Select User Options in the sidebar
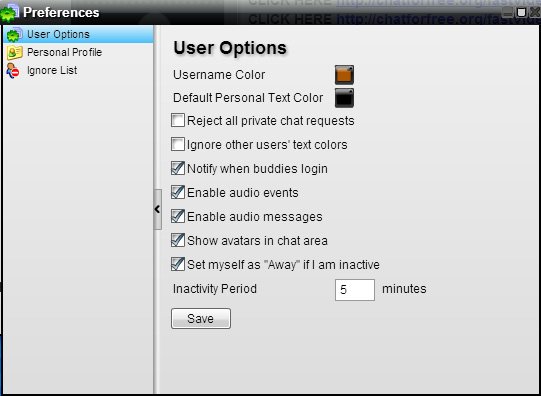 58,34
